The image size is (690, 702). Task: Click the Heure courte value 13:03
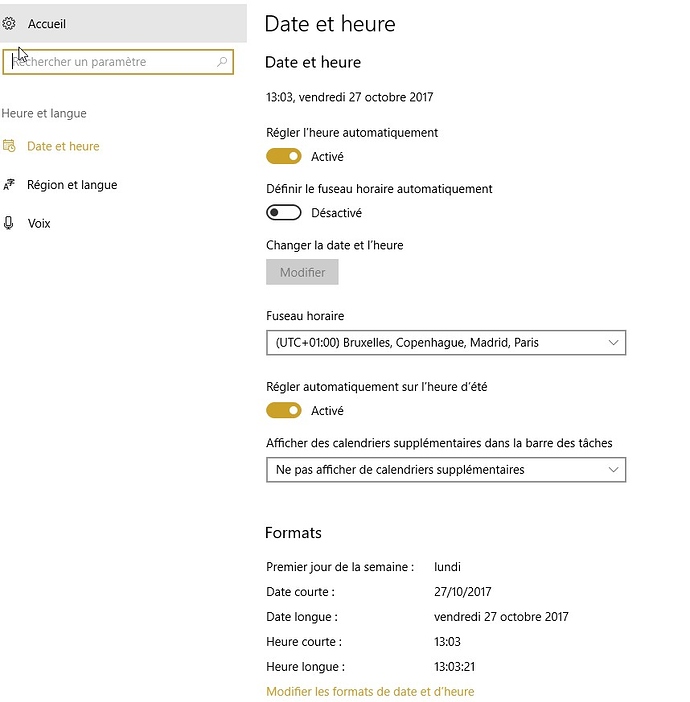tap(447, 642)
